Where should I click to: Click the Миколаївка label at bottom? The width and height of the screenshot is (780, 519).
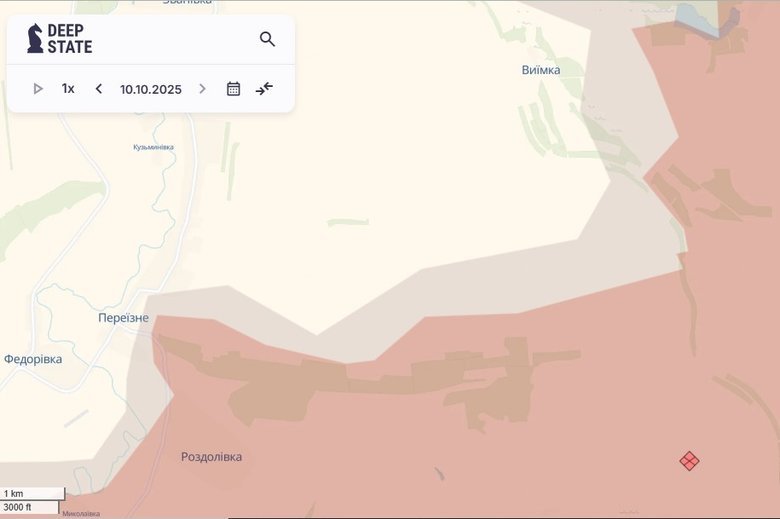[x=80, y=514]
